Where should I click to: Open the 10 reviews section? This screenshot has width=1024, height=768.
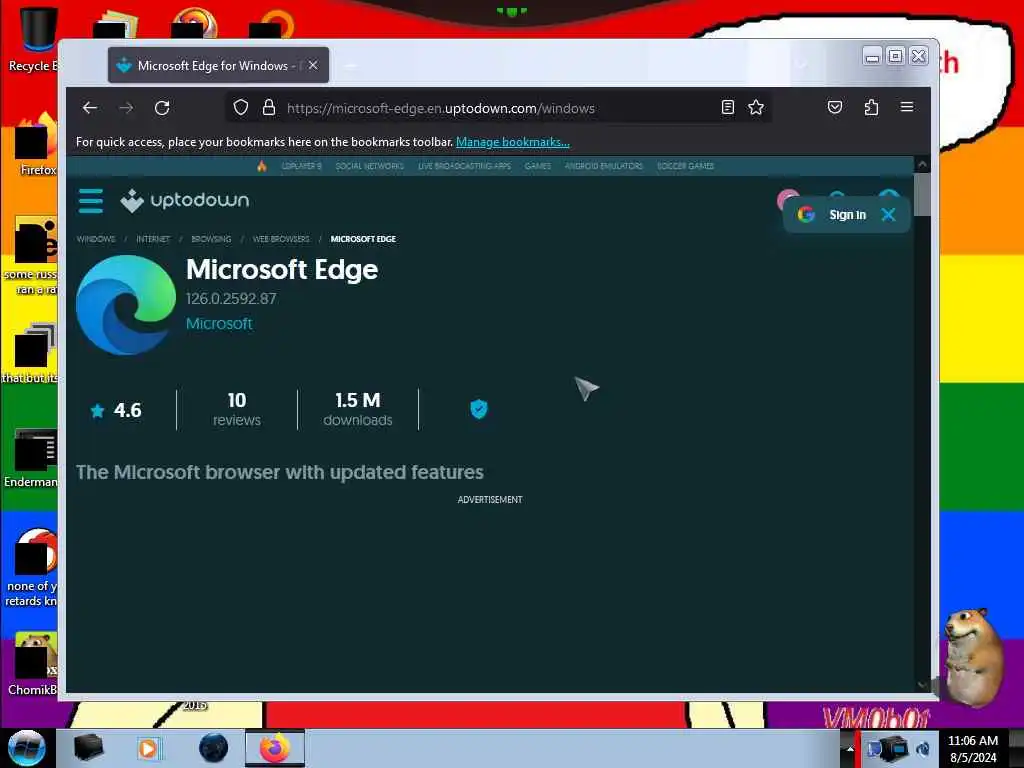(x=236, y=409)
